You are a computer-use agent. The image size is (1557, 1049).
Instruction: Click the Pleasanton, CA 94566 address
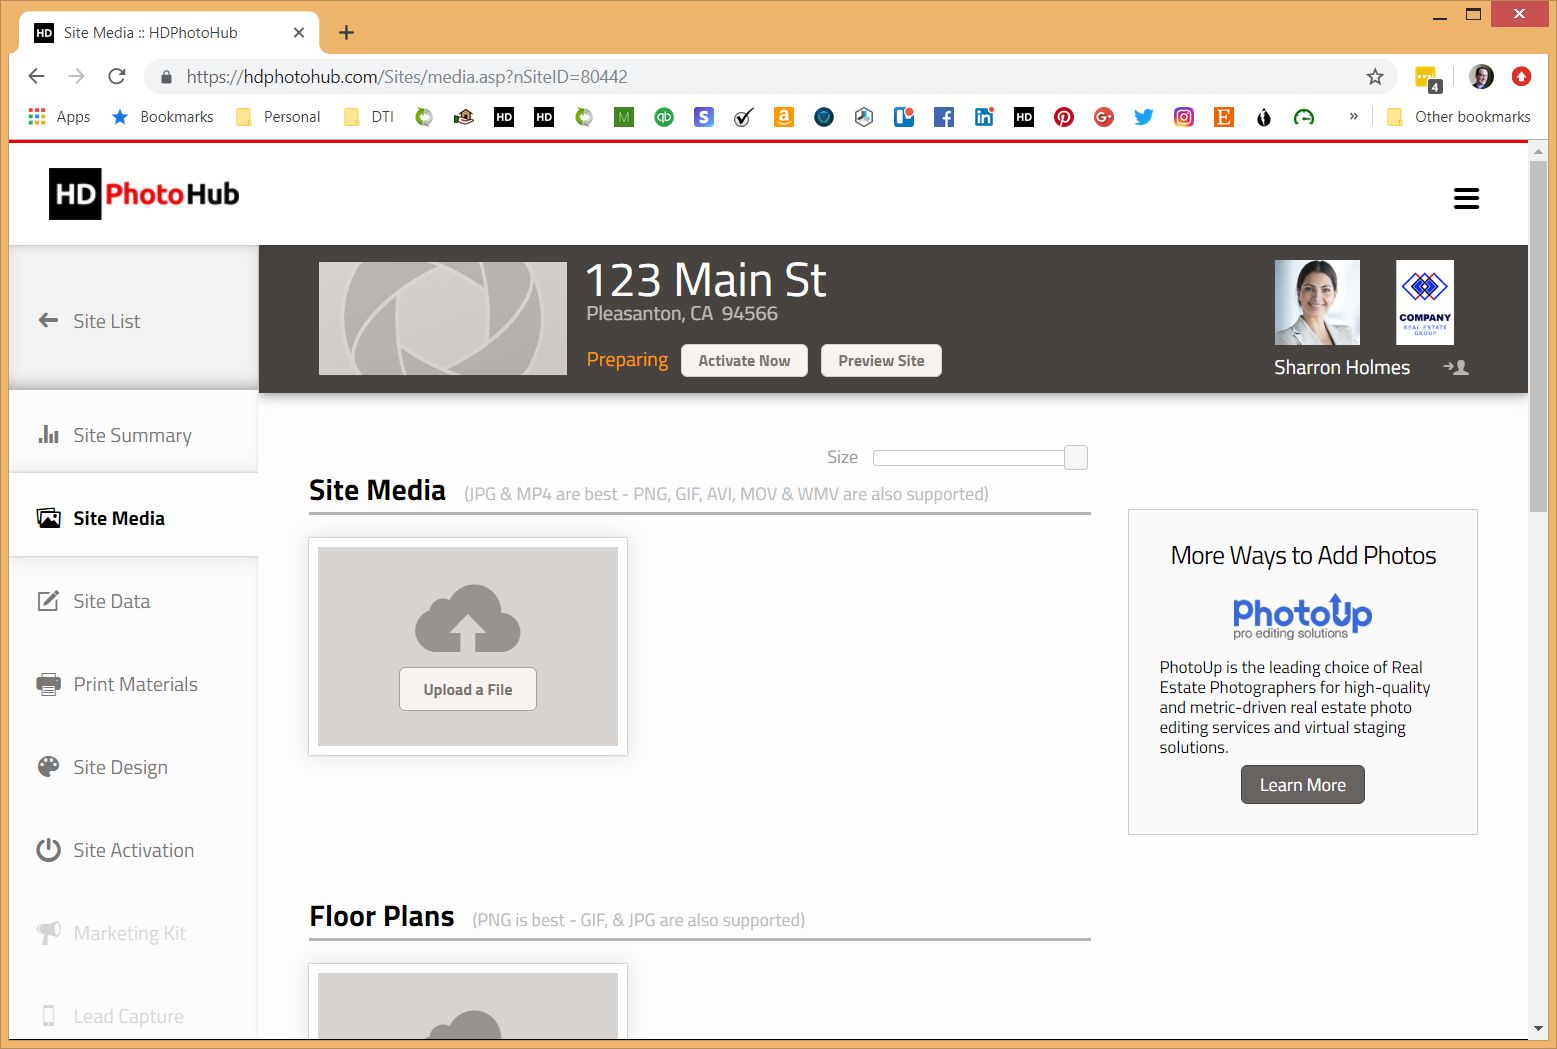(x=682, y=314)
